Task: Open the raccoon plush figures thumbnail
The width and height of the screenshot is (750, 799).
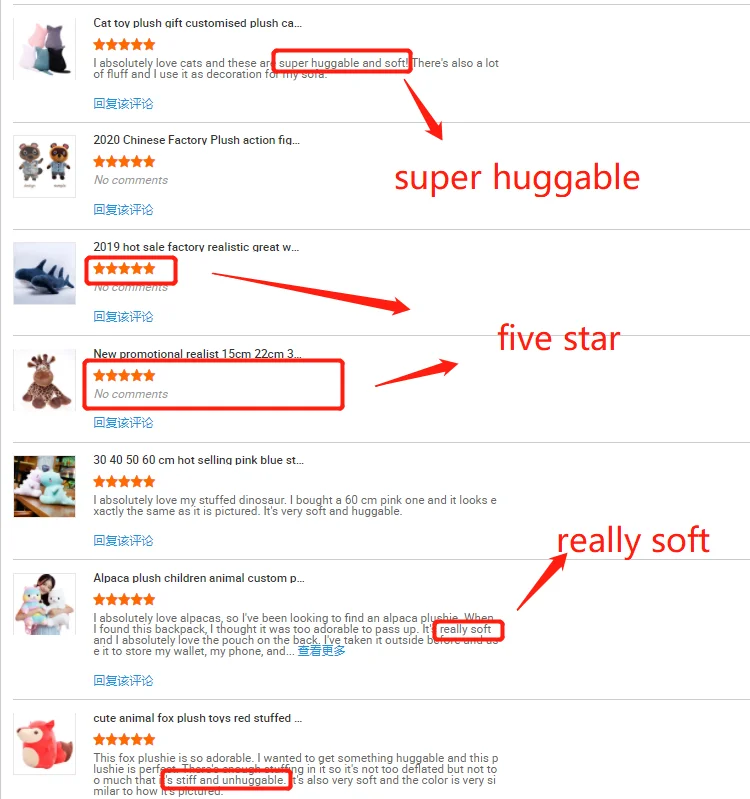Action: (x=44, y=166)
